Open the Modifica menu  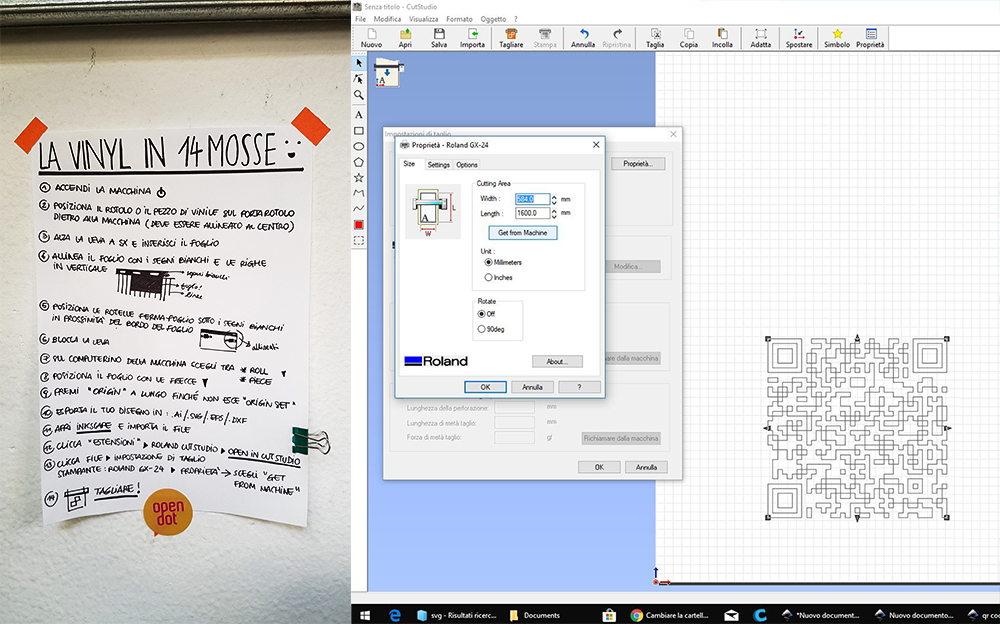(387, 19)
